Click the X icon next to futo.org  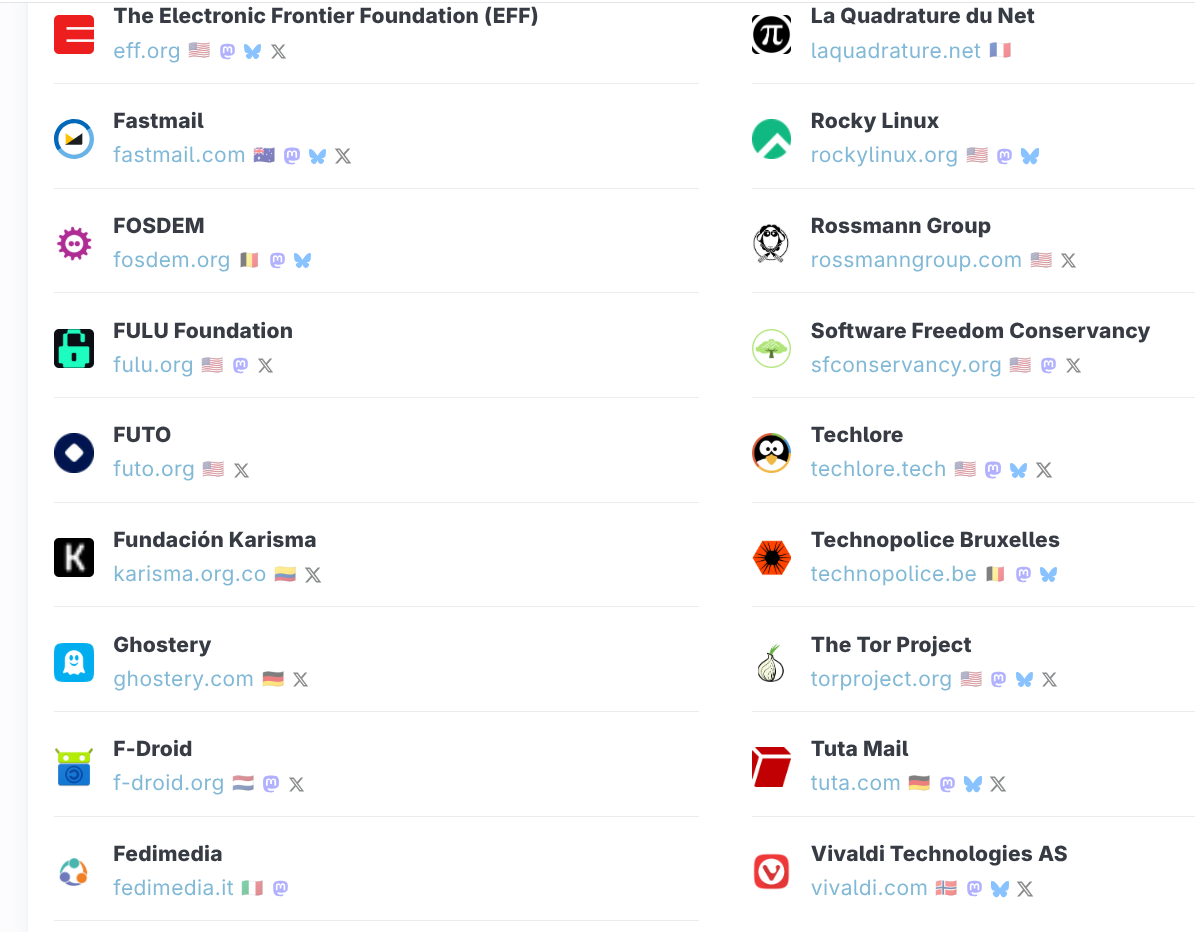(241, 470)
